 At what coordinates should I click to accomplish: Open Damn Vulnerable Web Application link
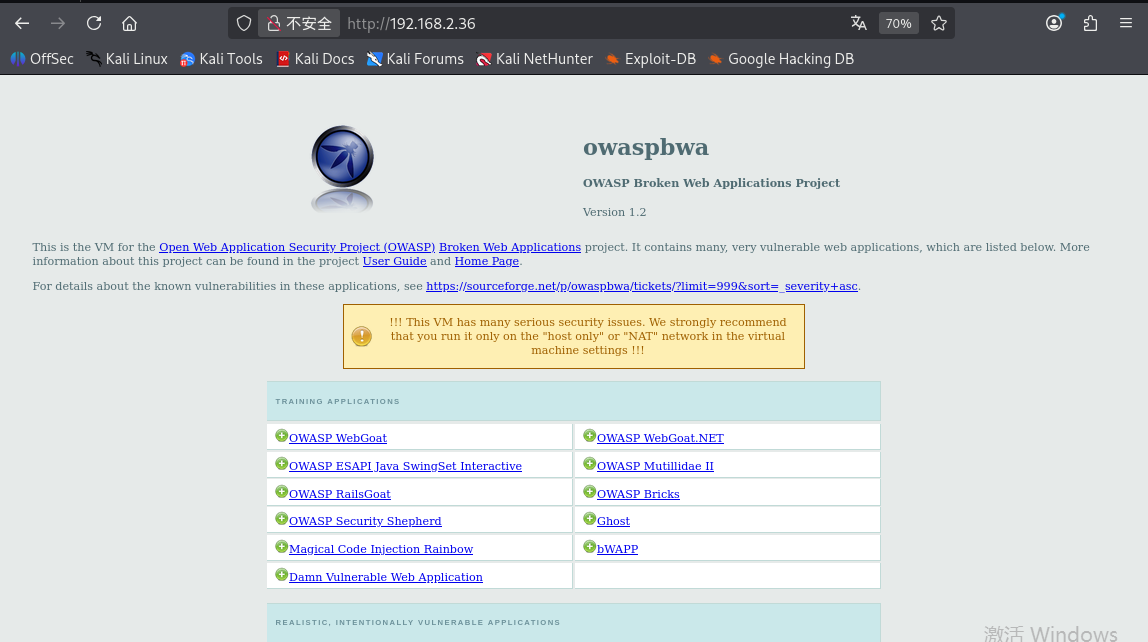(386, 577)
